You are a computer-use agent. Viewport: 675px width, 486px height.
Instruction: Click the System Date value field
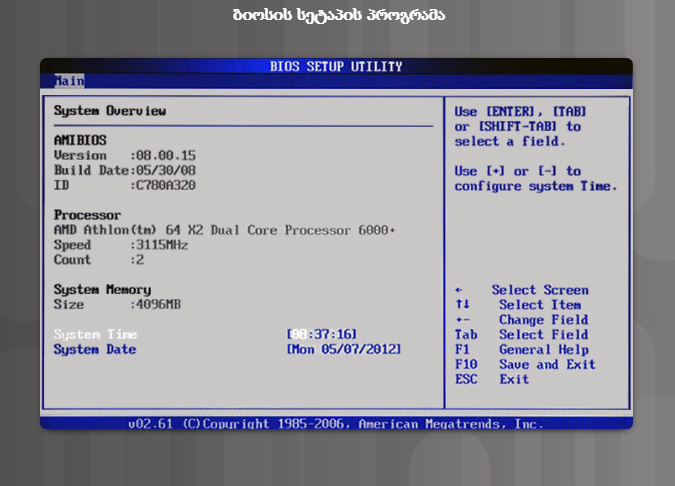point(343,349)
